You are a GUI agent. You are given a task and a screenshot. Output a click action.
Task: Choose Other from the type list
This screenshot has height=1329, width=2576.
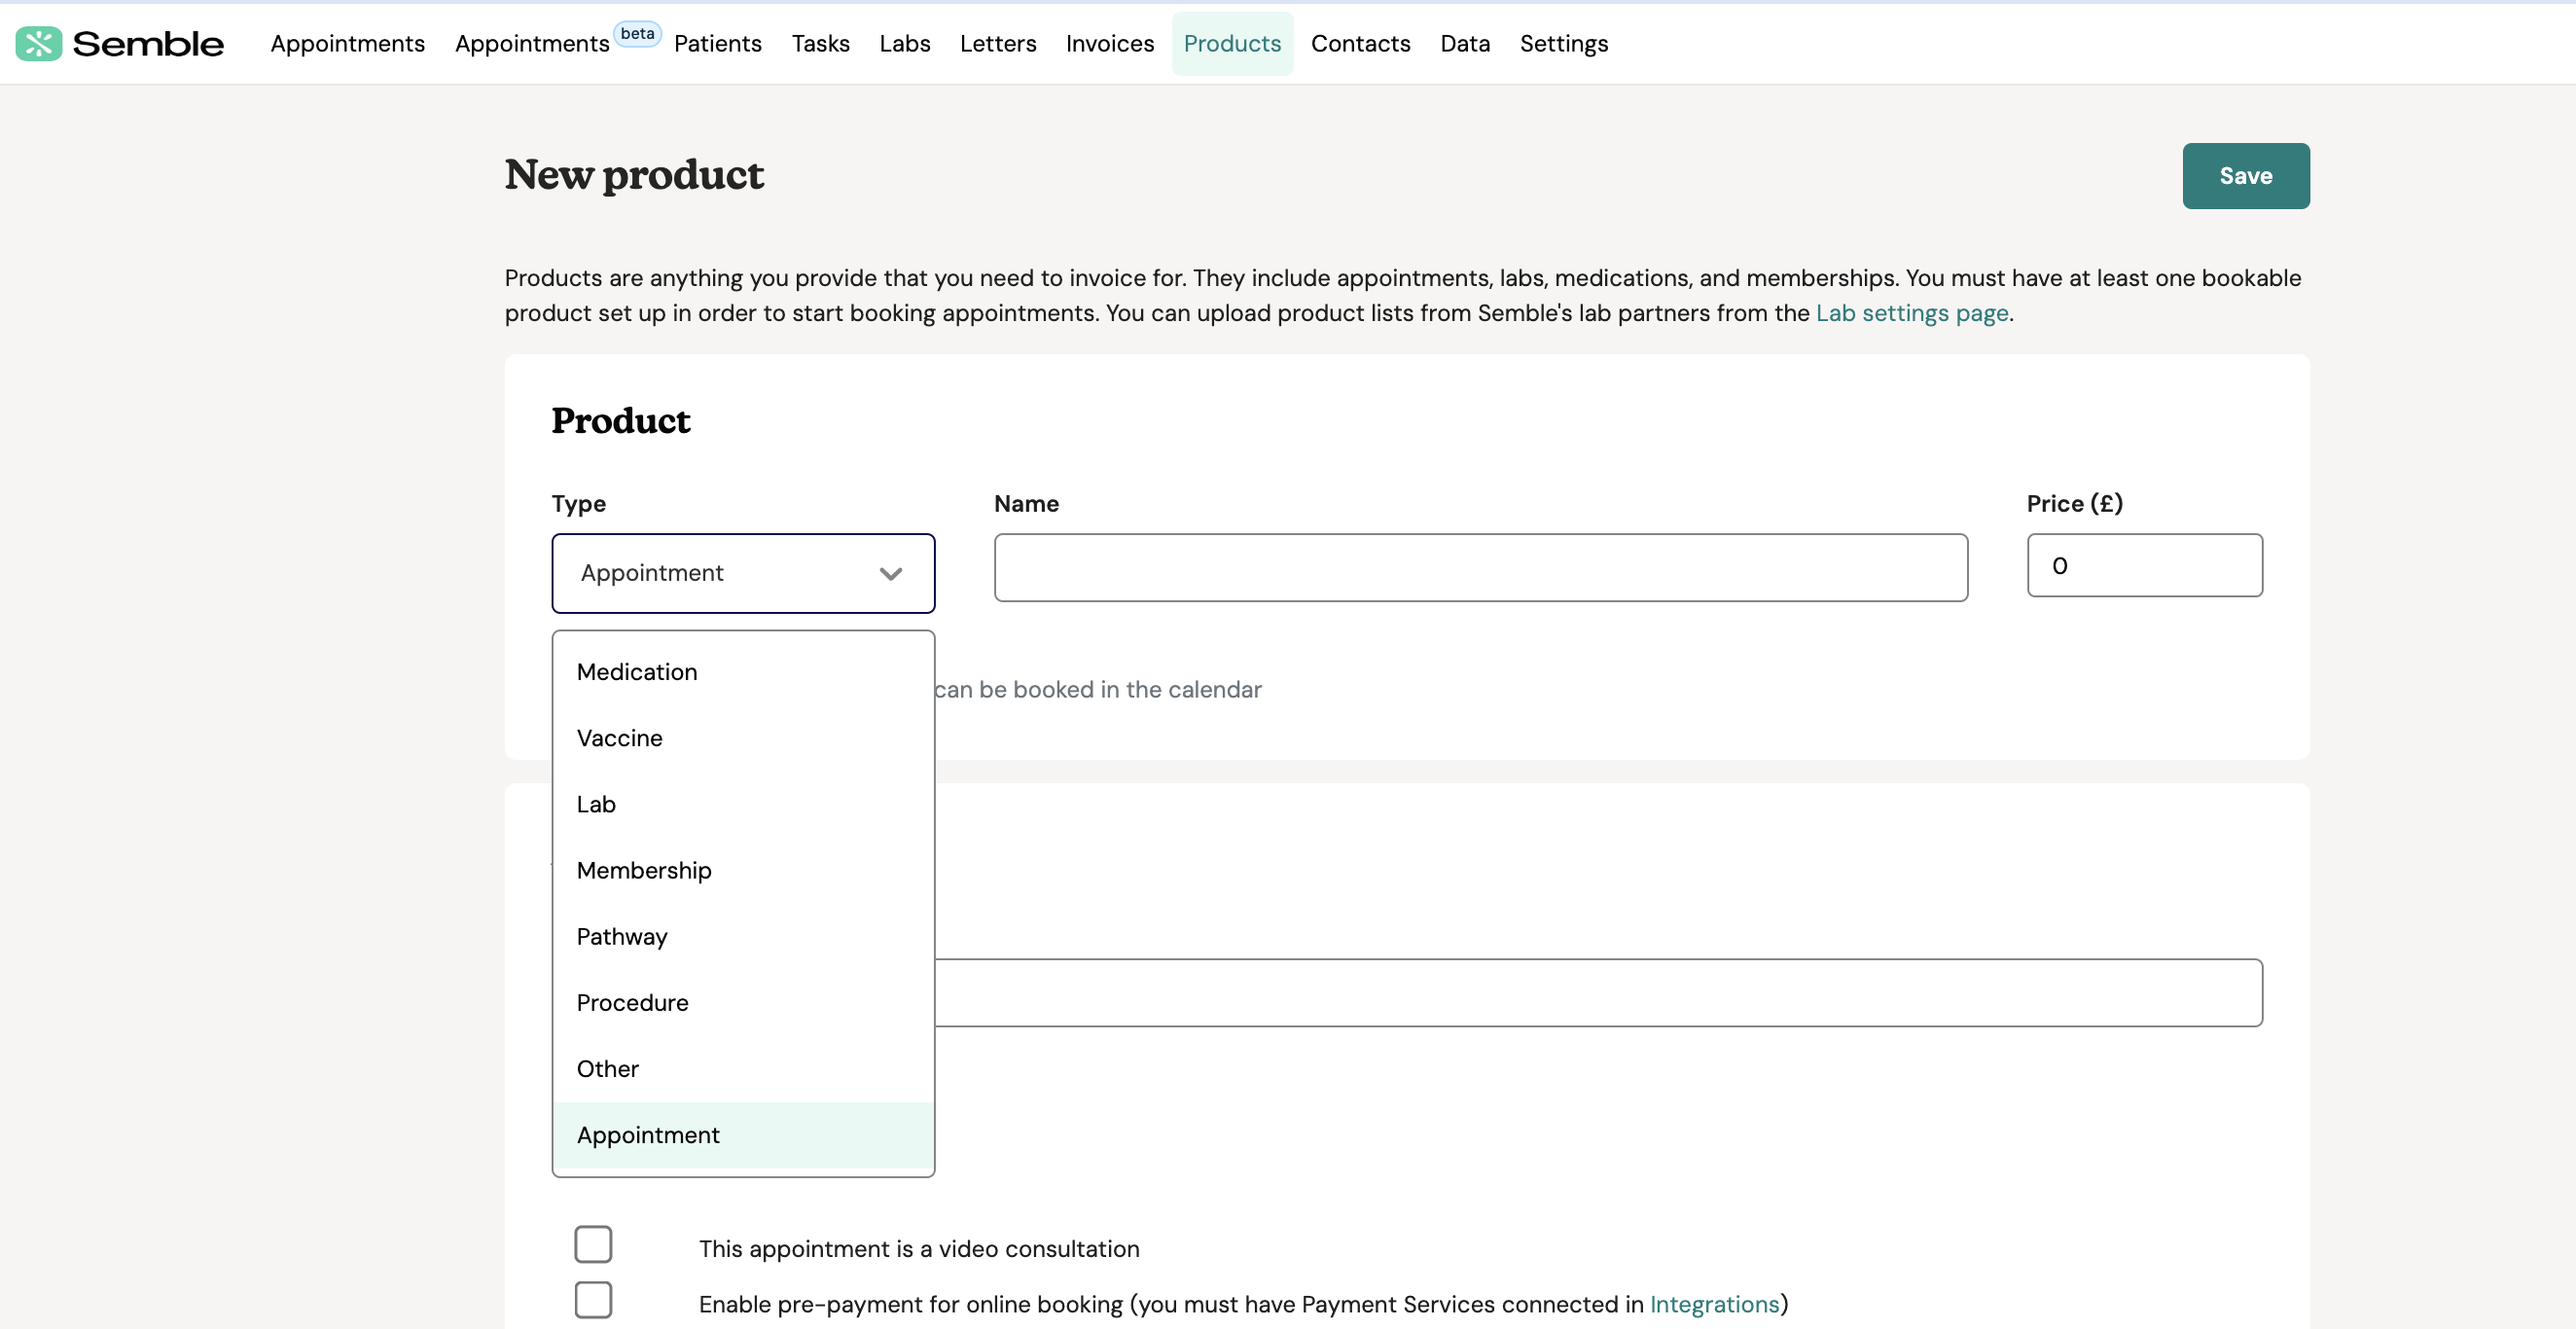743,1068
